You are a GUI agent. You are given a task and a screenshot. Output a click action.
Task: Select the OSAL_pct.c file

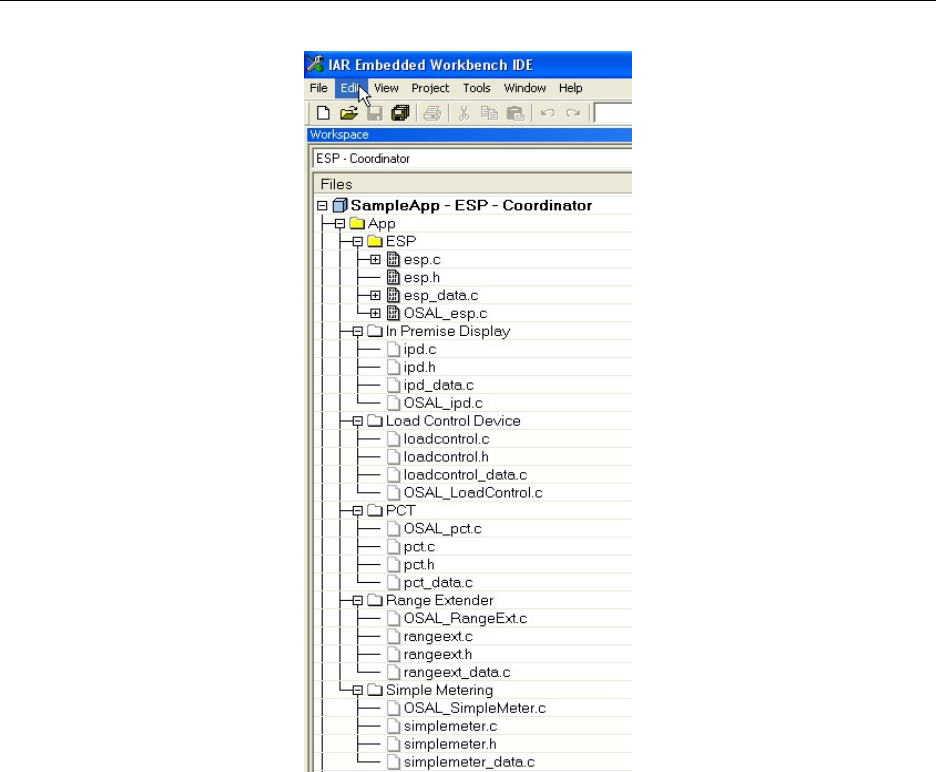click(x=442, y=528)
